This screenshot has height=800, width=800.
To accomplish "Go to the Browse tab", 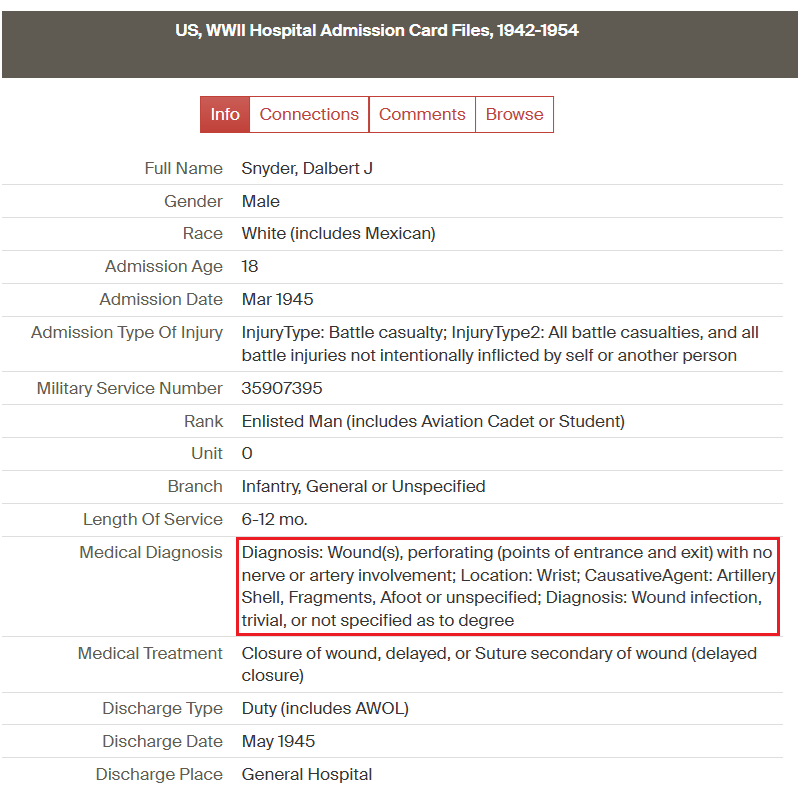I will 514,114.
